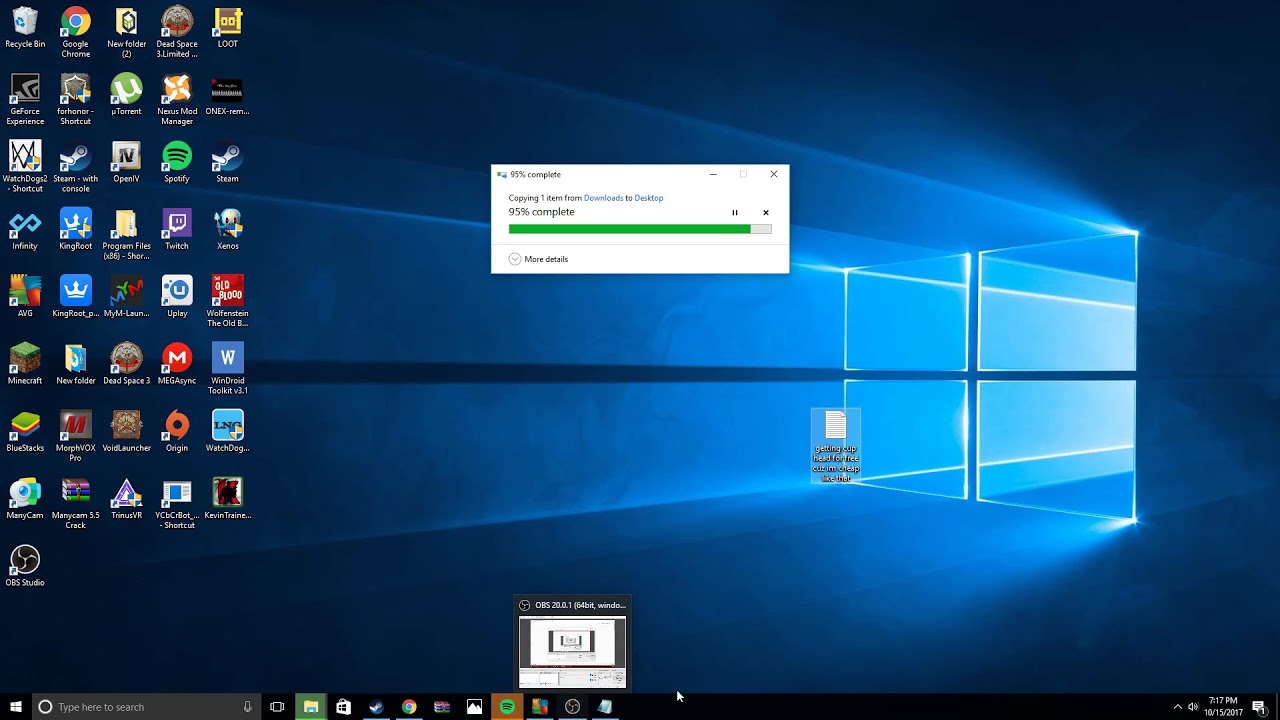Open the Windows Start menu
This screenshot has width=1280, height=720.
pos(16,707)
